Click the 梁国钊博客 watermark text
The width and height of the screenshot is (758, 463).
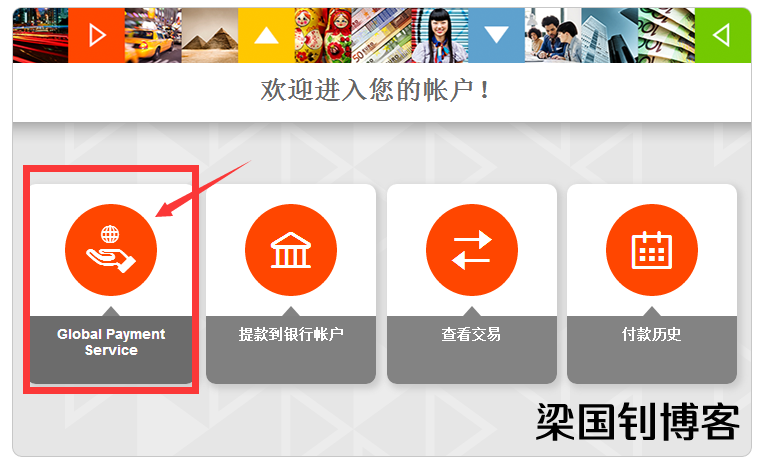coord(638,422)
